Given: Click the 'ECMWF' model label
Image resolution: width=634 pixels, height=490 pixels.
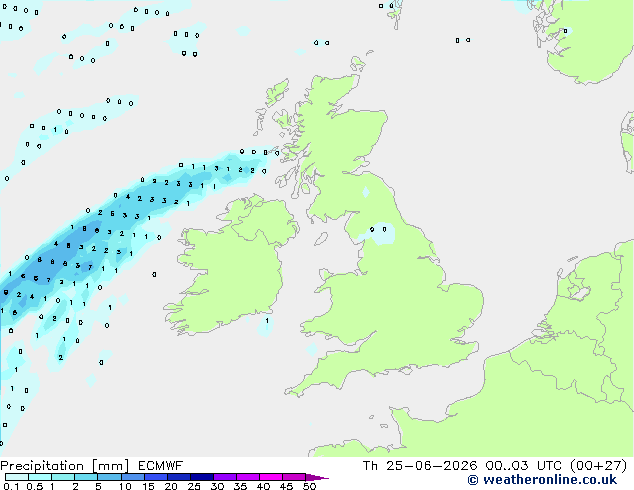Looking at the screenshot, I should tap(160, 466).
